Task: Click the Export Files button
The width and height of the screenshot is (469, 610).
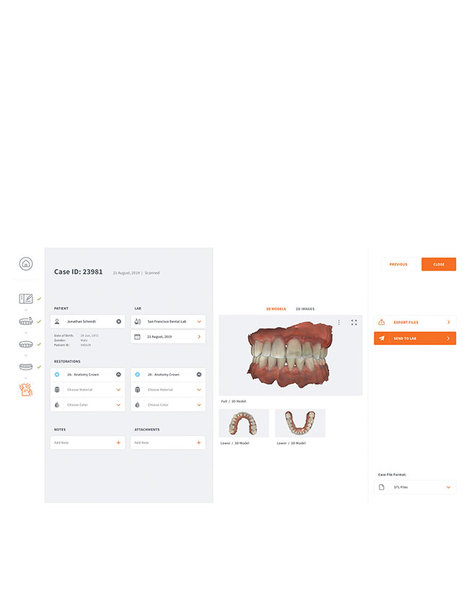Action: pyautogui.click(x=415, y=322)
